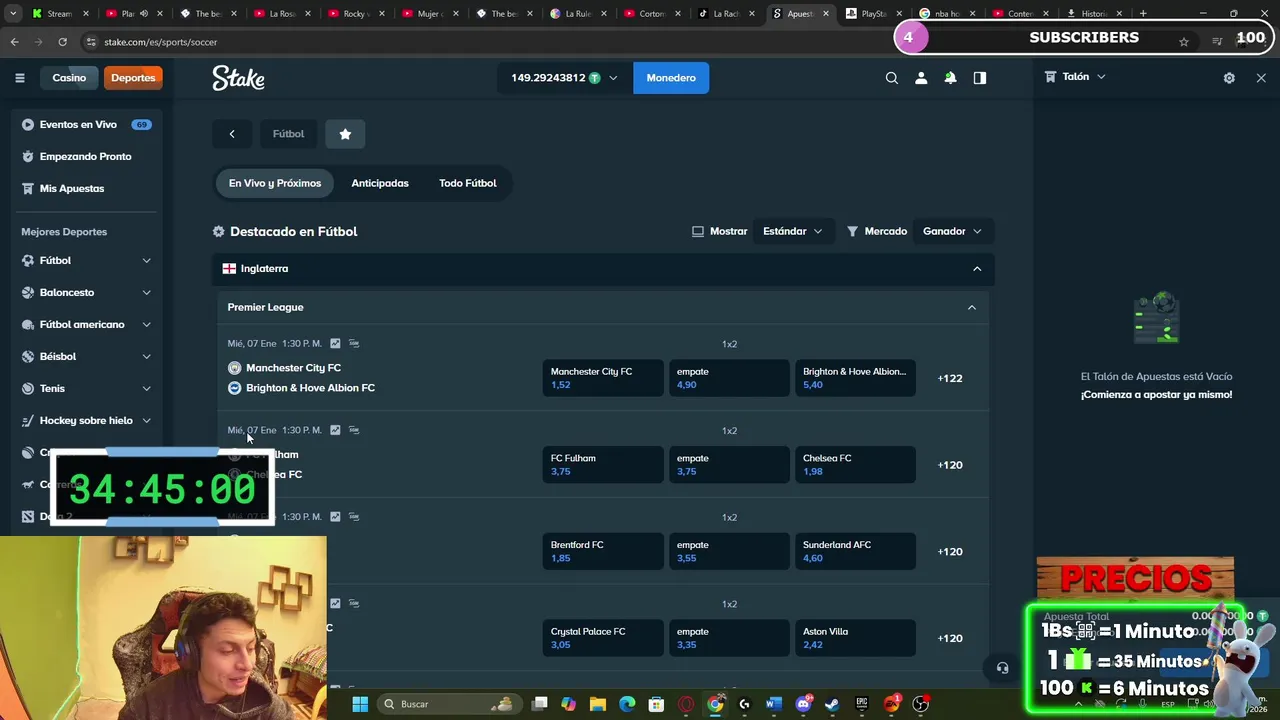Open the search magnifier icon
Image resolution: width=1280 pixels, height=720 pixels.
click(x=892, y=78)
